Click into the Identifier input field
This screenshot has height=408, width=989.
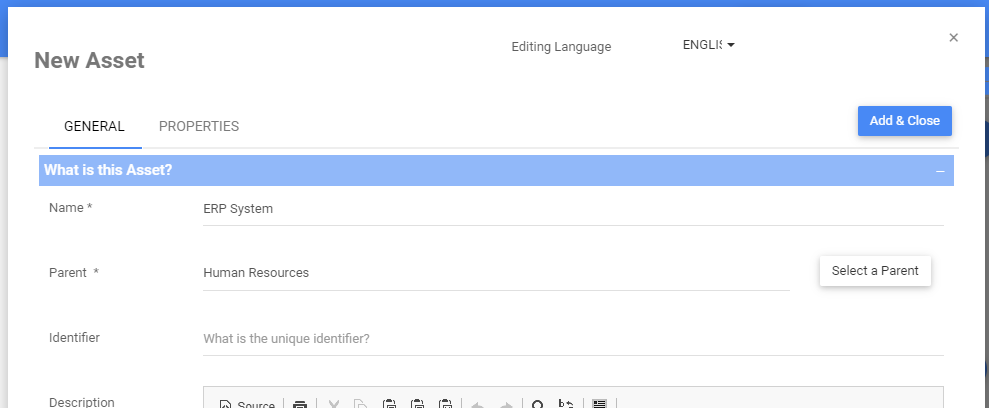[x=572, y=338]
